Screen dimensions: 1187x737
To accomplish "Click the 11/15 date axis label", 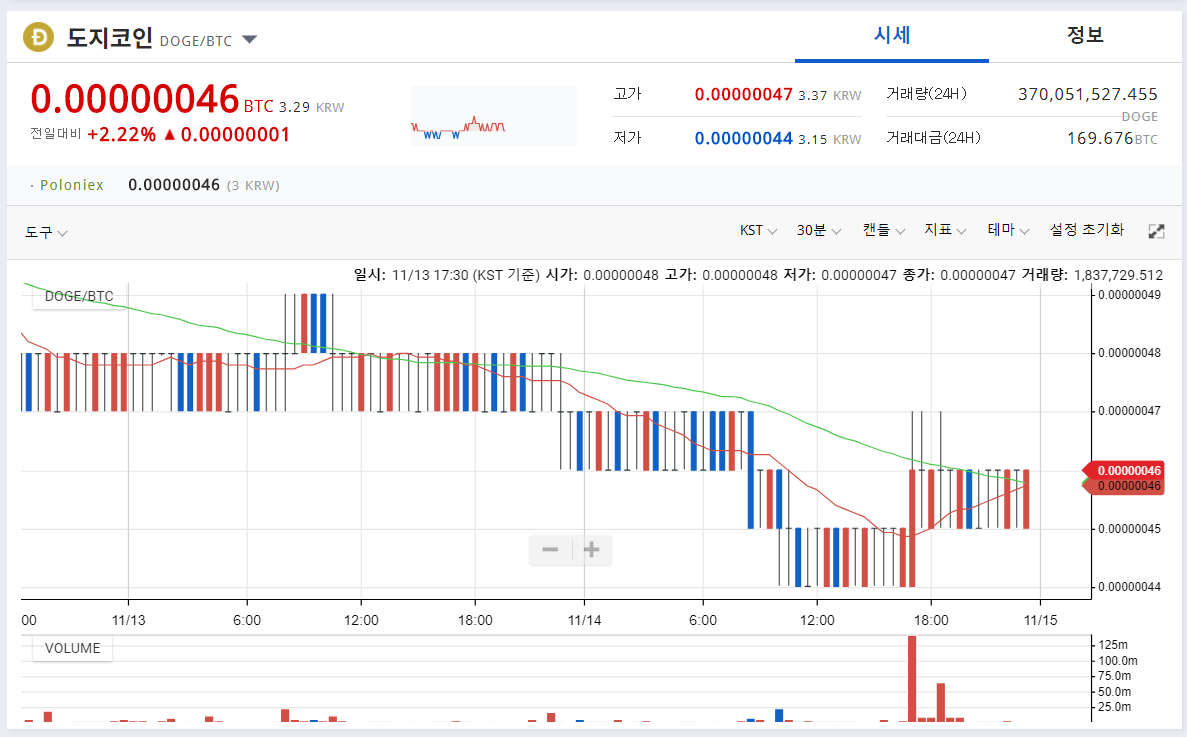I will (1041, 620).
